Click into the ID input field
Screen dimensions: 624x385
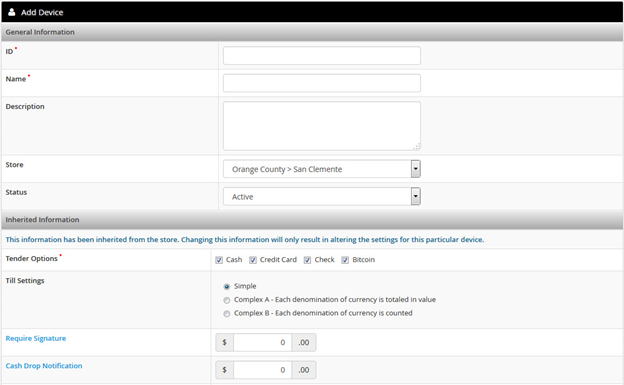point(322,55)
